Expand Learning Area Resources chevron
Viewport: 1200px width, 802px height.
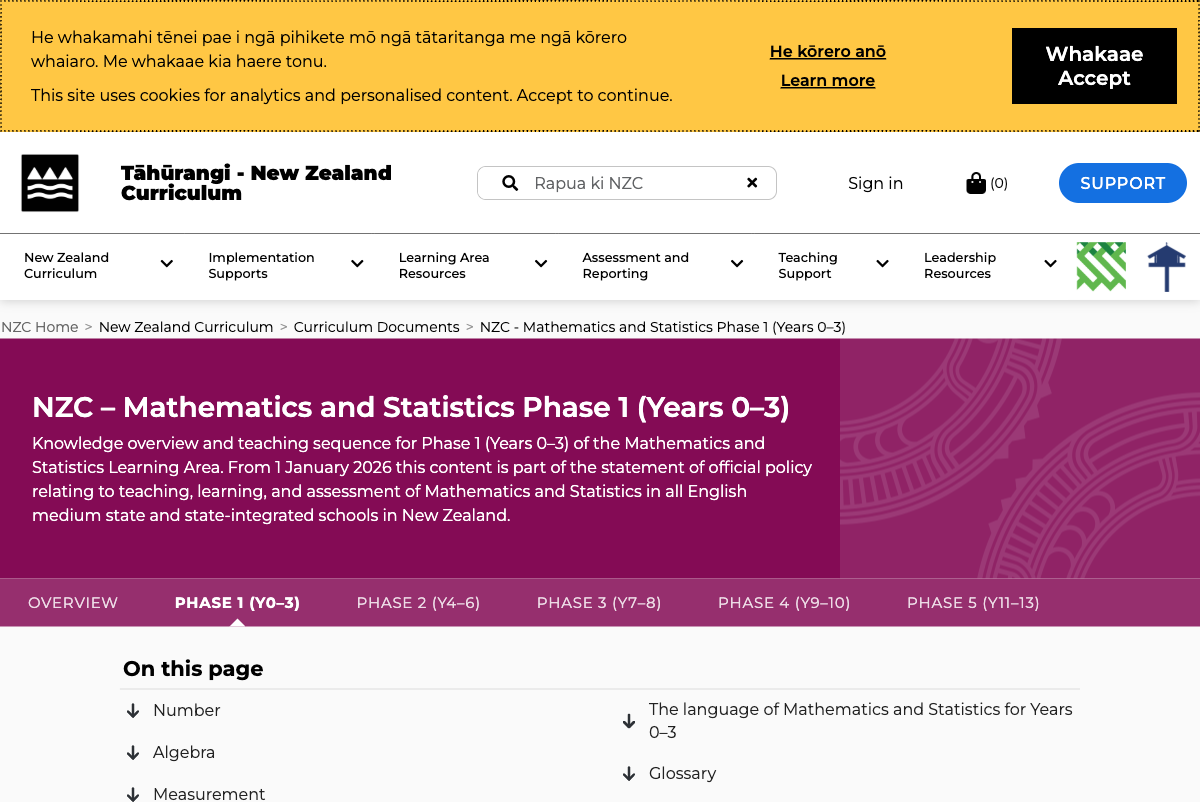pyautogui.click(x=541, y=264)
